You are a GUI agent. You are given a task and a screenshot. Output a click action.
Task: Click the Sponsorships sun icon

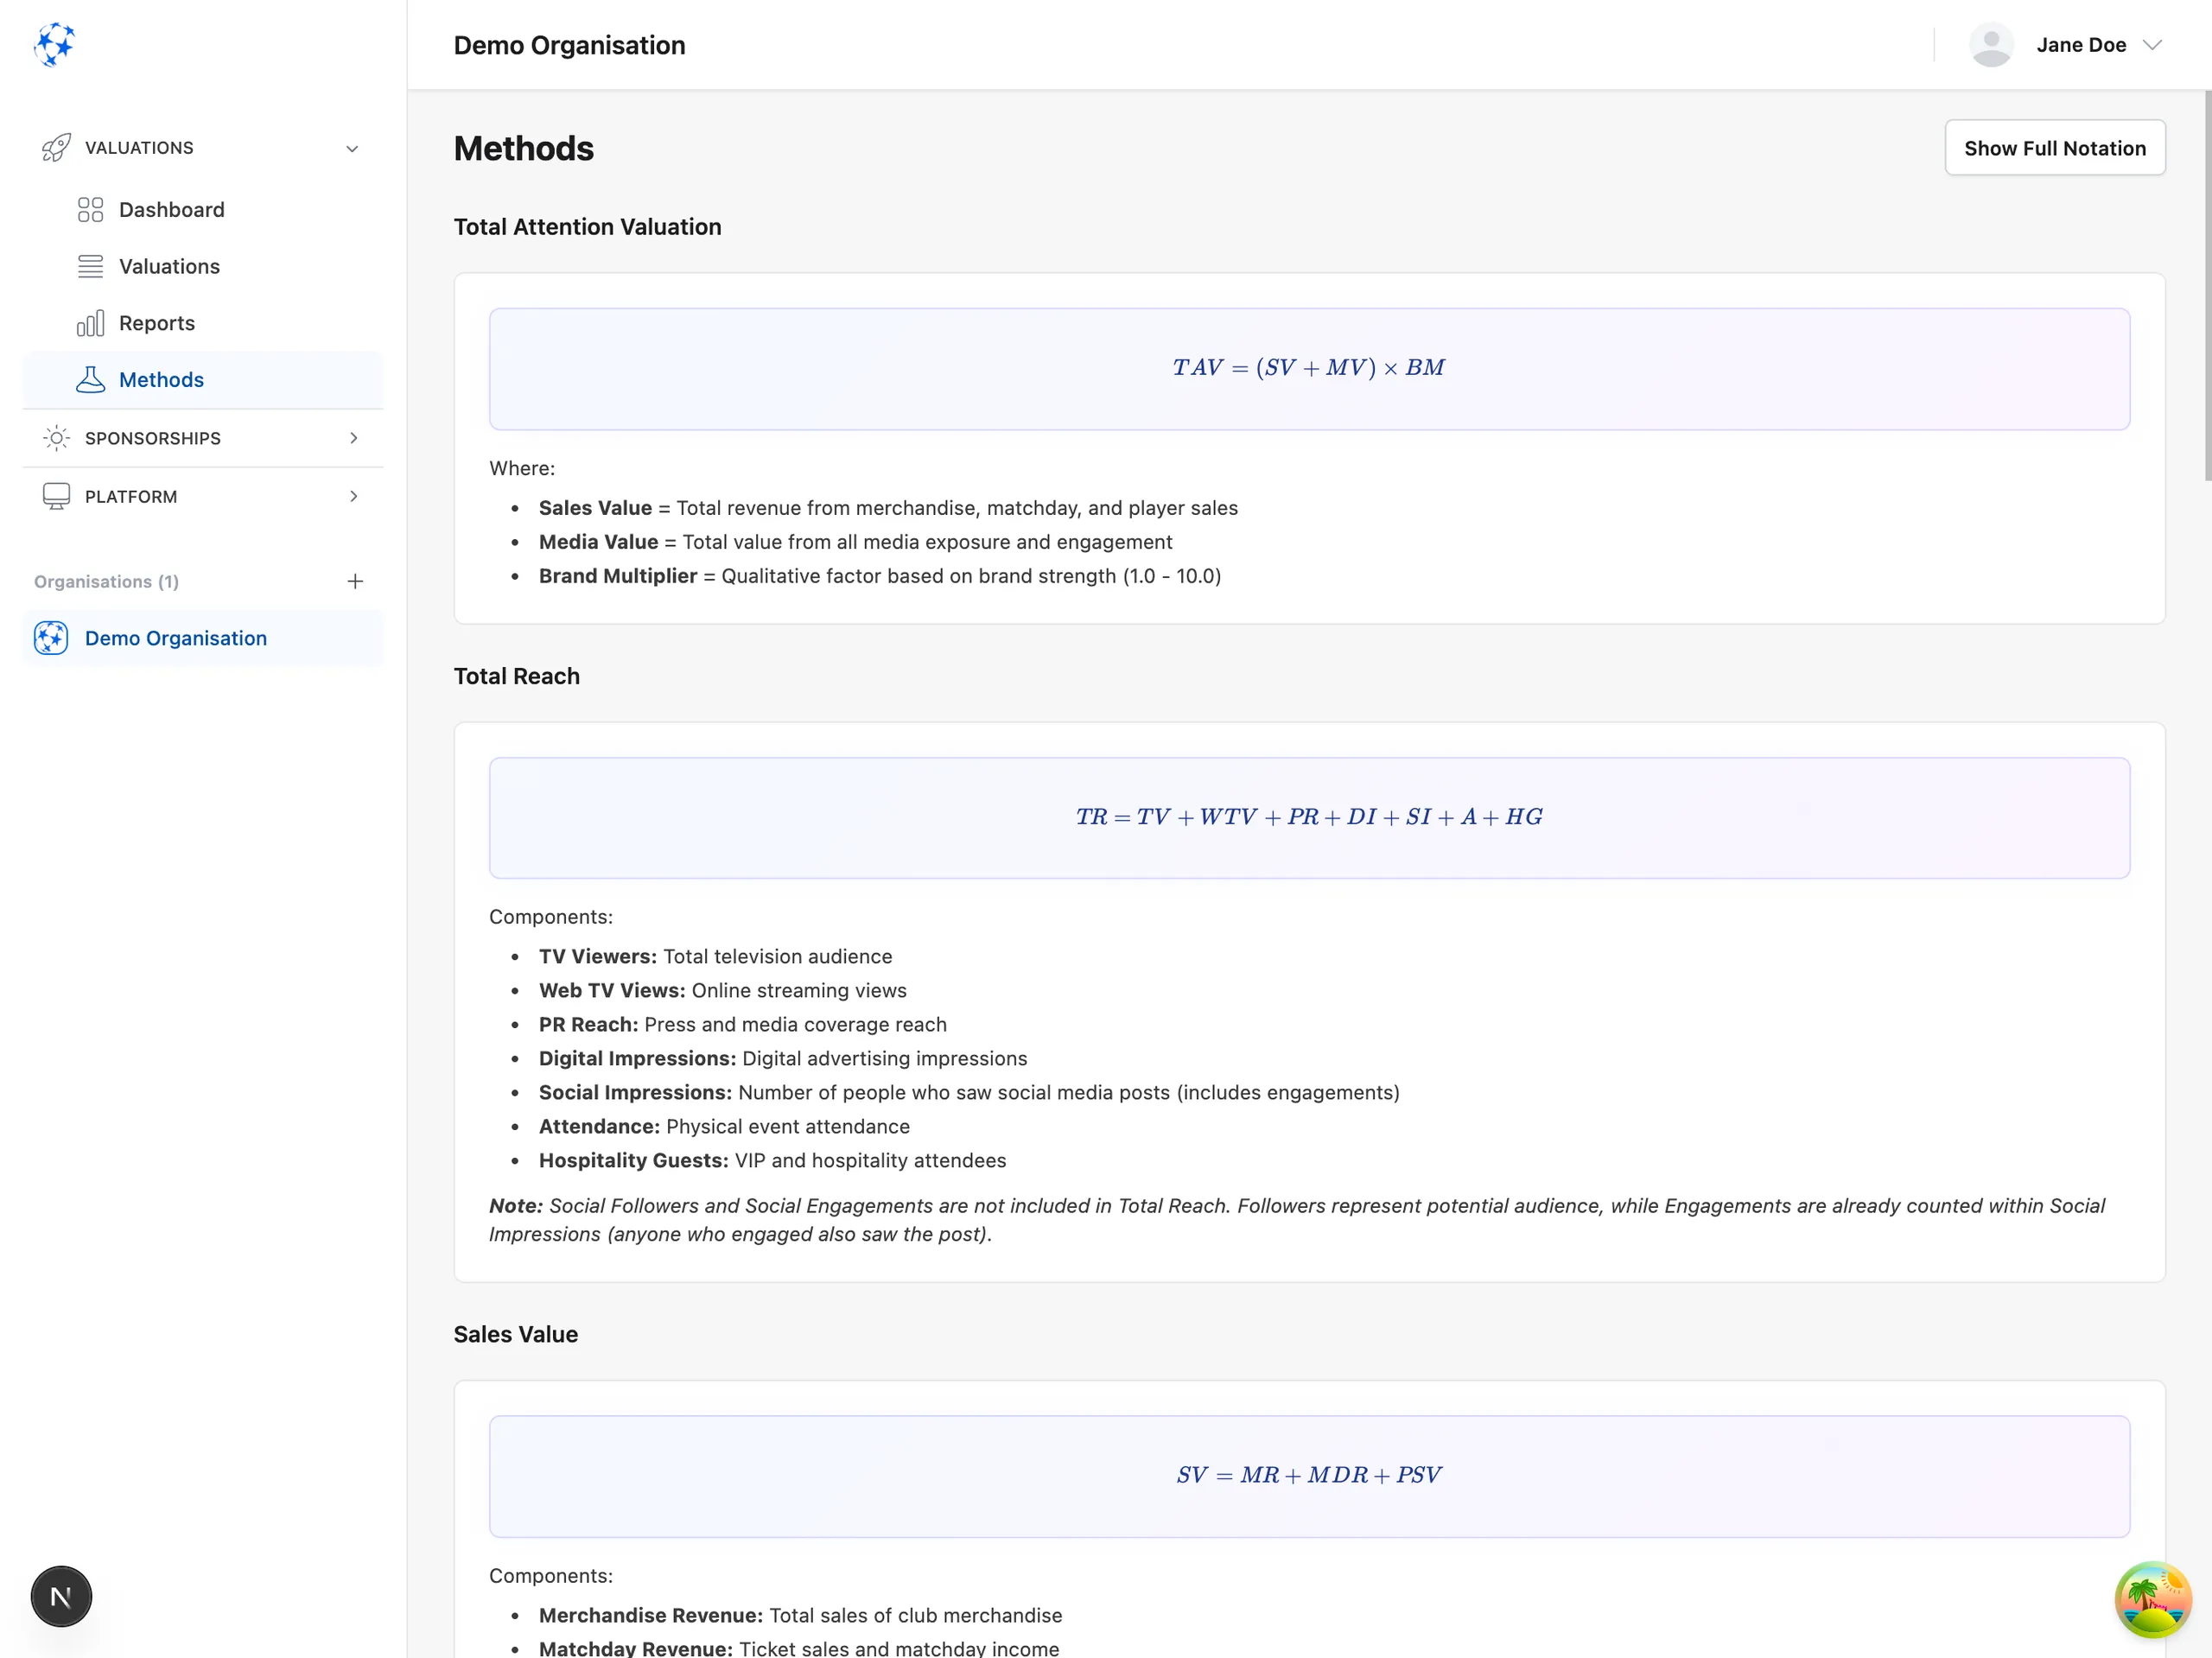click(x=56, y=438)
